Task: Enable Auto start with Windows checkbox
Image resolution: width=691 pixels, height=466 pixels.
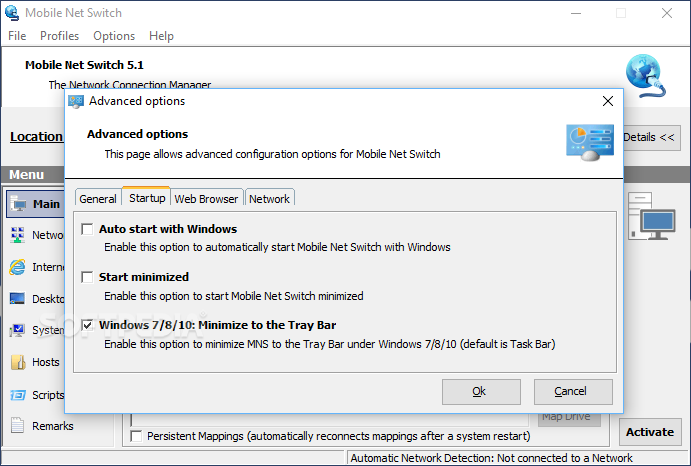Action: 87,229
